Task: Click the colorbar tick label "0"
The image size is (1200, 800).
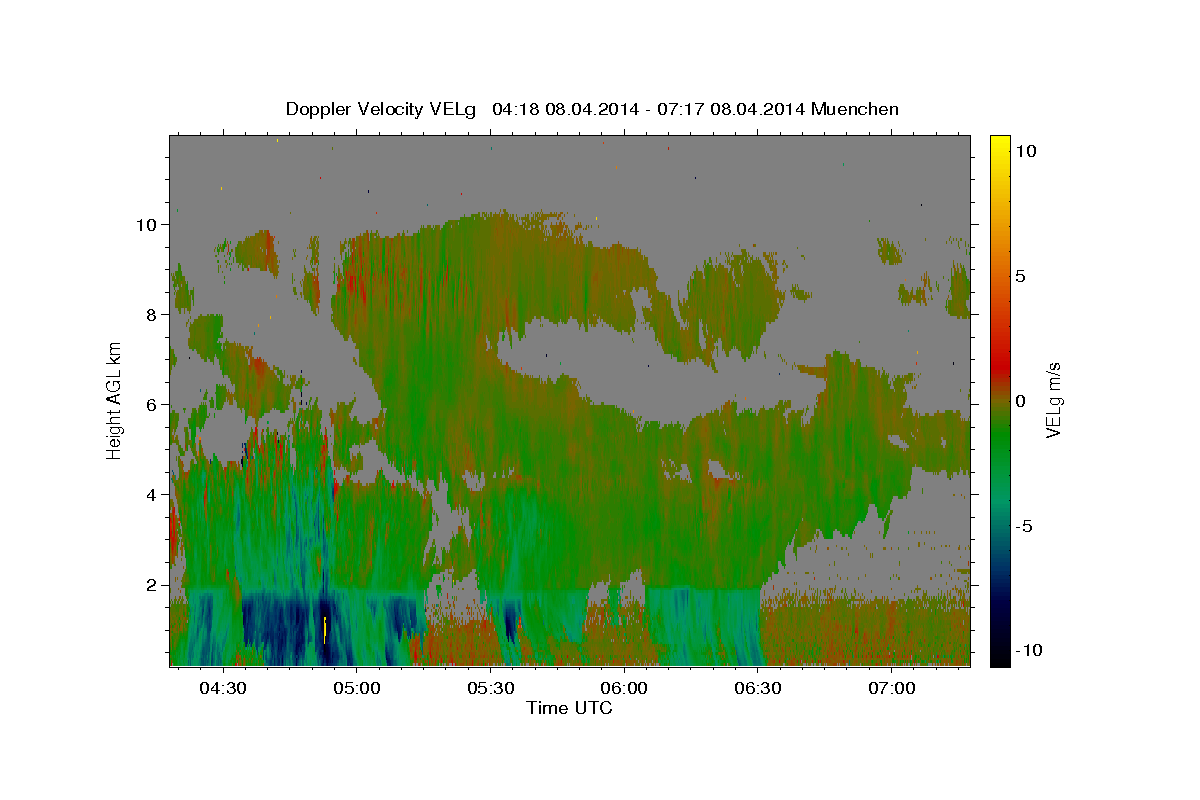Action: [1021, 401]
